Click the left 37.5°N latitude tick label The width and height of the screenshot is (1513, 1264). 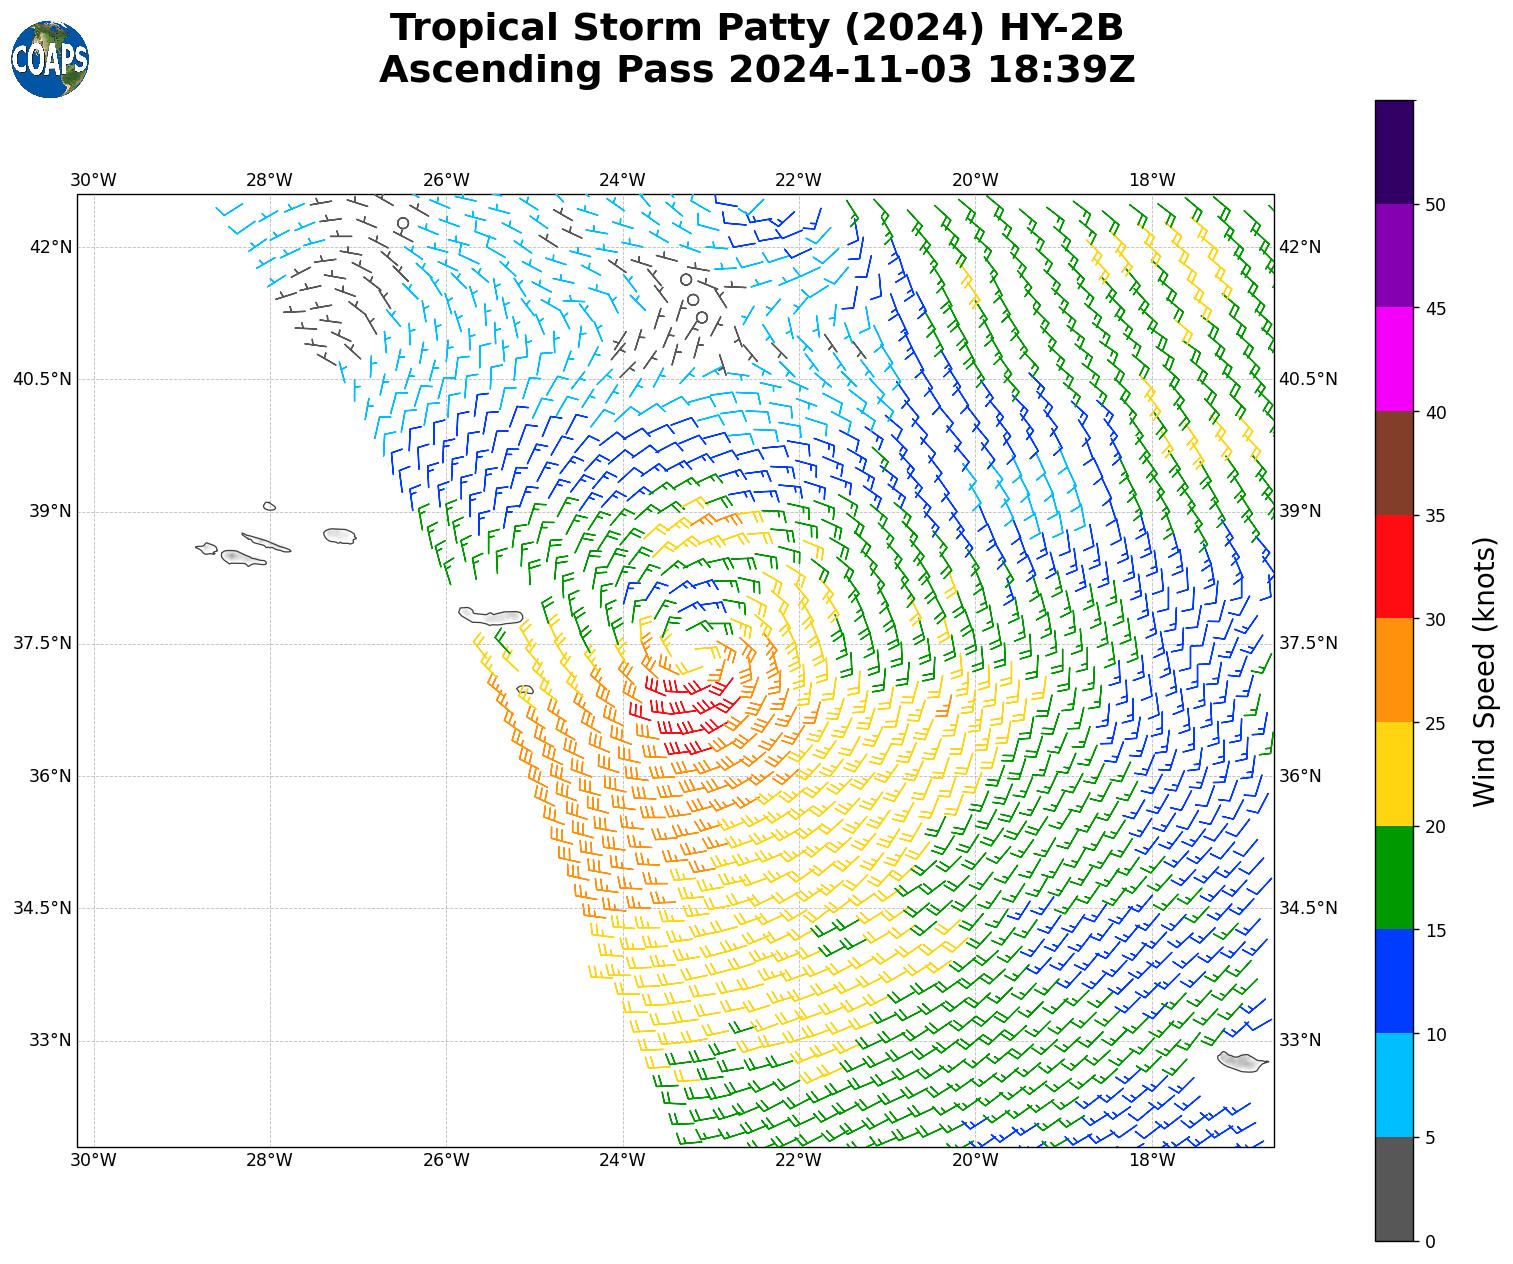[x=42, y=643]
